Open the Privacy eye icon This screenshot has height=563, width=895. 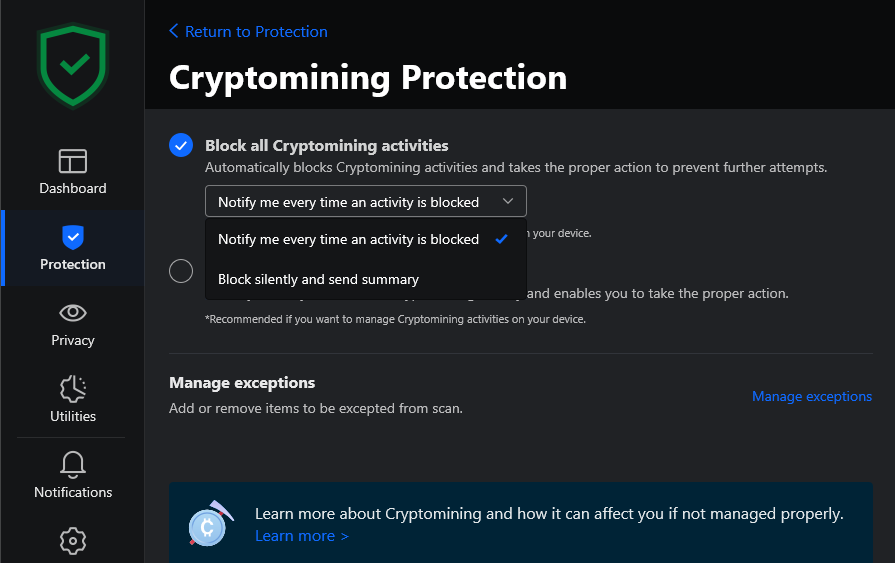[x=73, y=313]
